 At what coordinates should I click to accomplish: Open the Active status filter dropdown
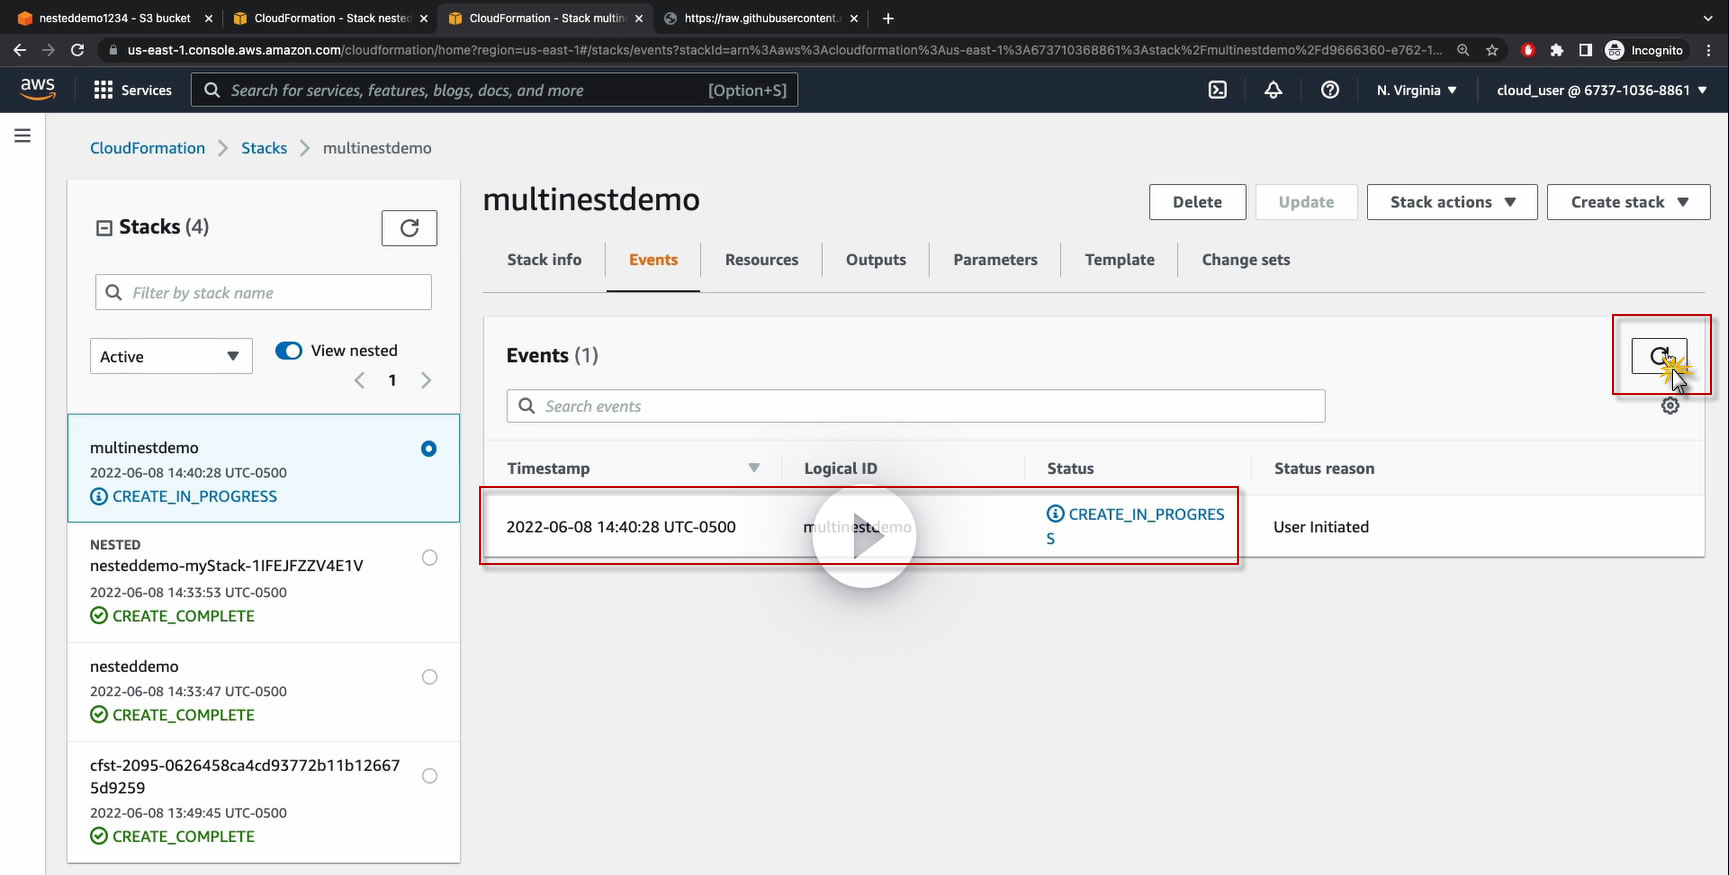(171, 357)
